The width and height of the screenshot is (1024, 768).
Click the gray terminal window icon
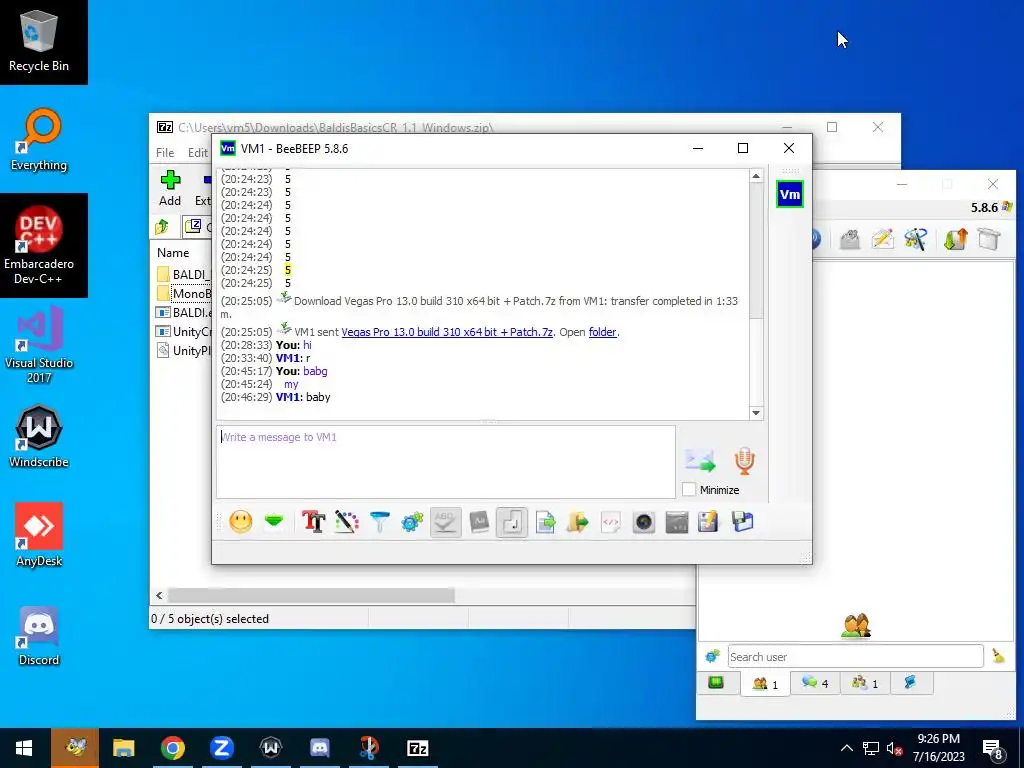677,522
